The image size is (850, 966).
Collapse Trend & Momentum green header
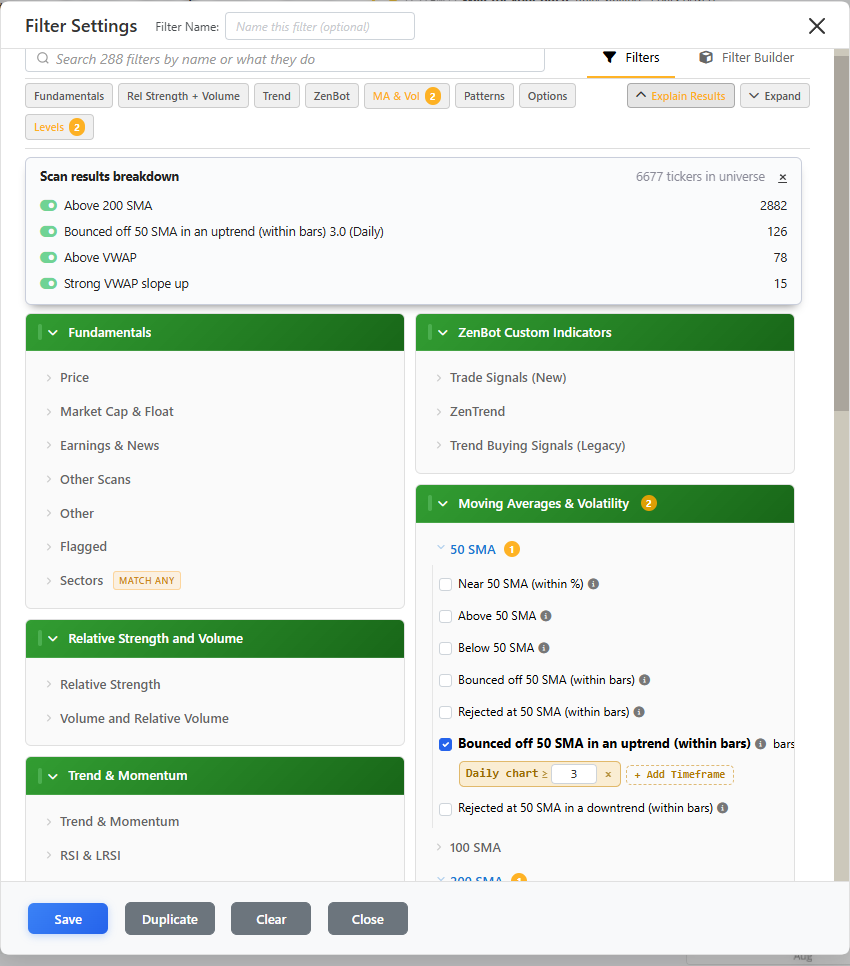215,776
